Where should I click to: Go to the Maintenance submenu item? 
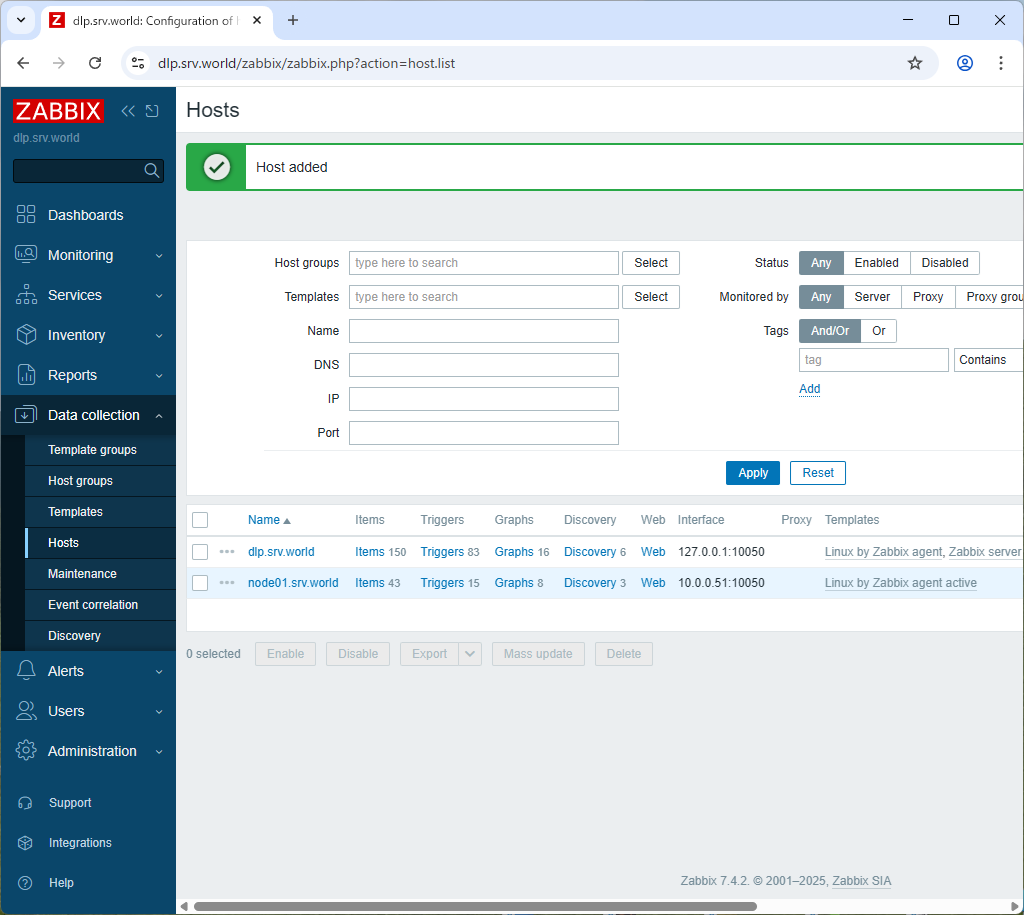tap(82, 574)
